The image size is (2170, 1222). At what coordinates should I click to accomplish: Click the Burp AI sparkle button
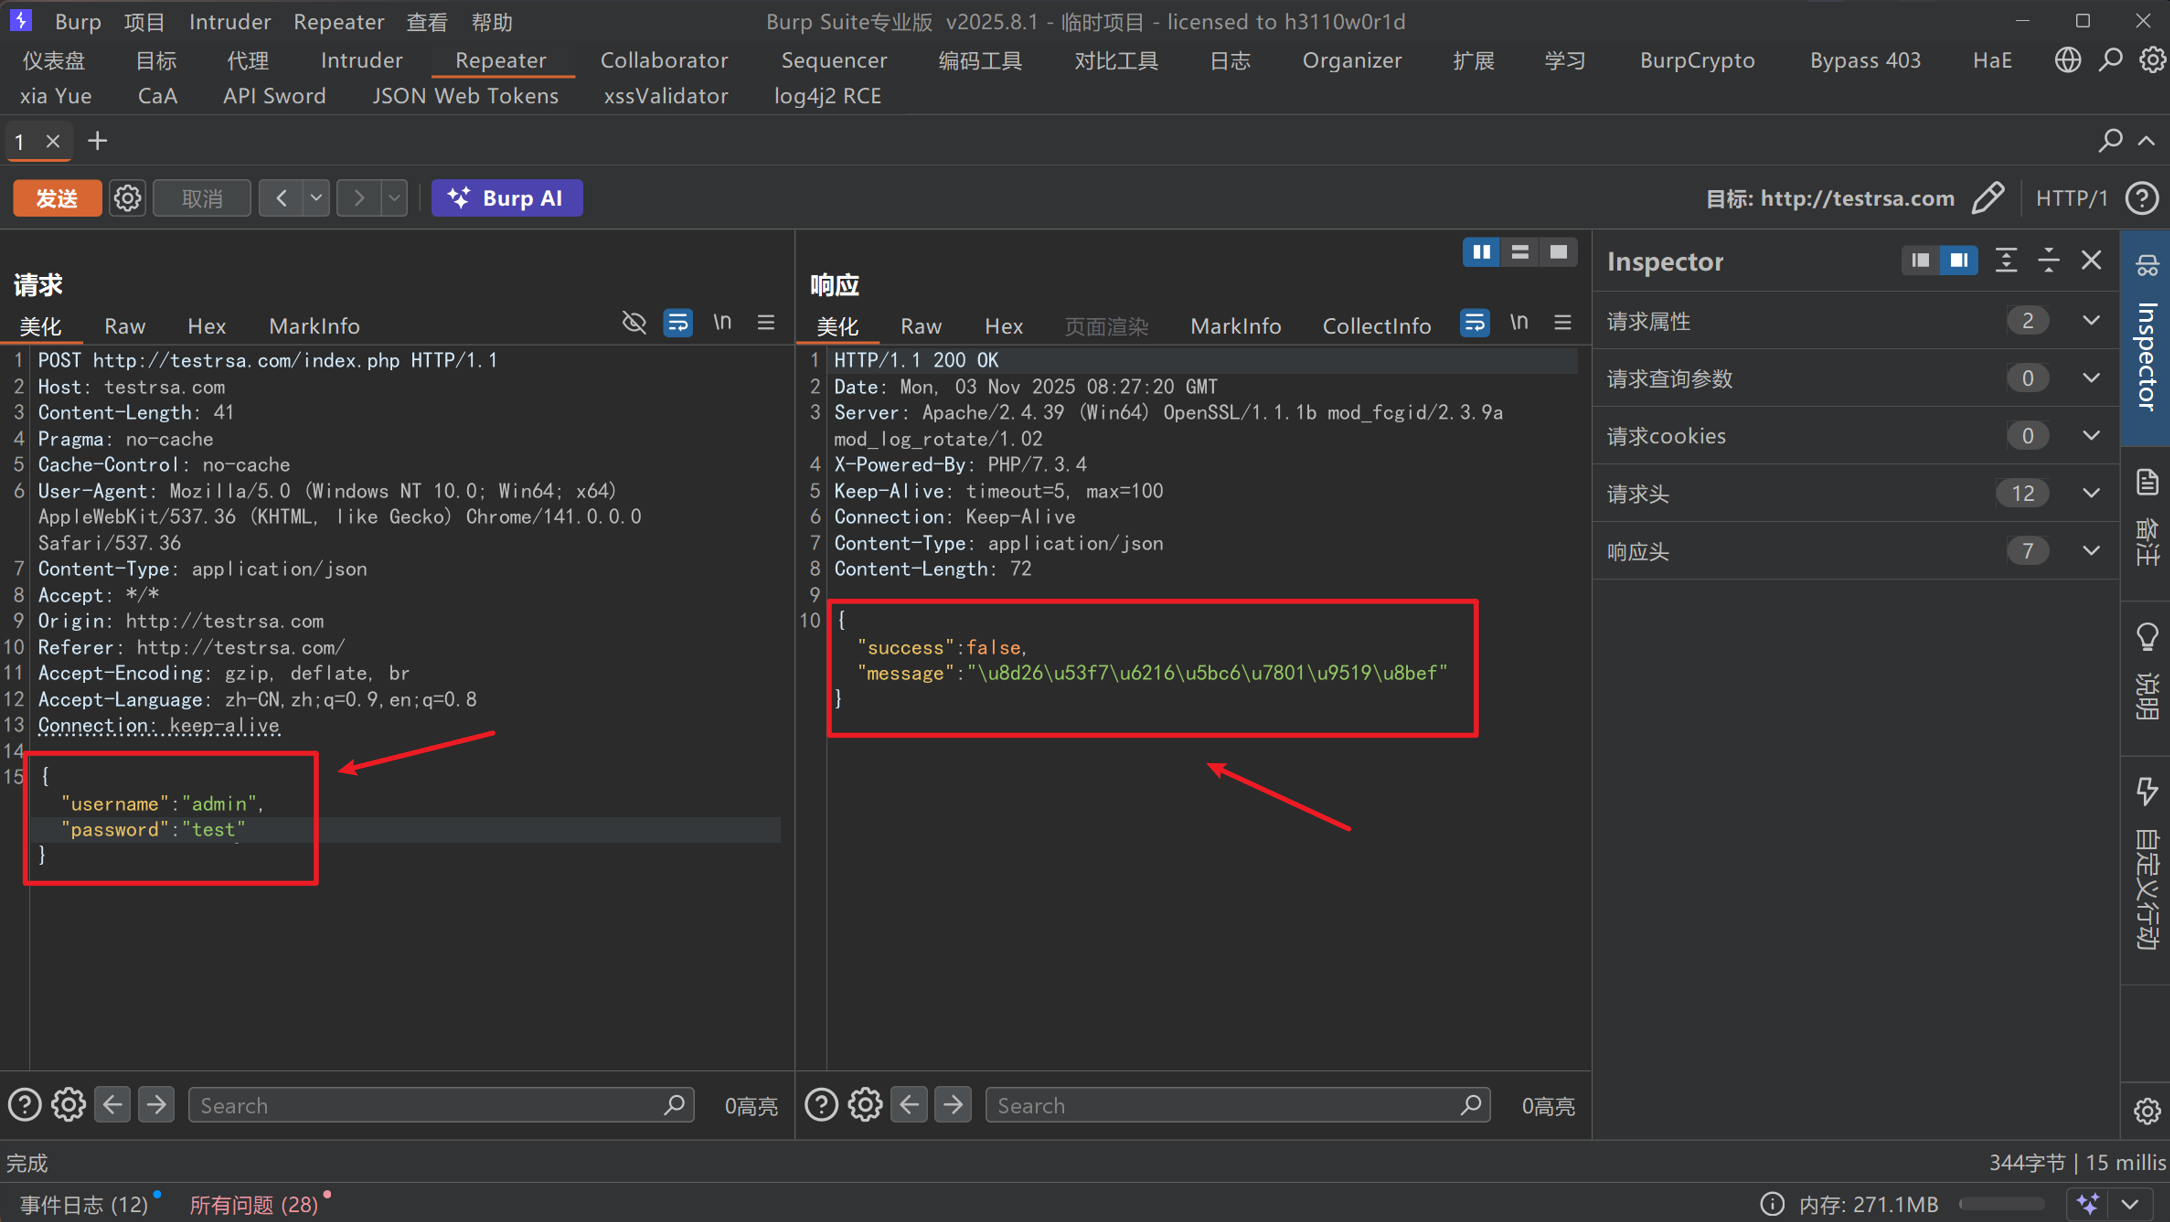(x=507, y=198)
